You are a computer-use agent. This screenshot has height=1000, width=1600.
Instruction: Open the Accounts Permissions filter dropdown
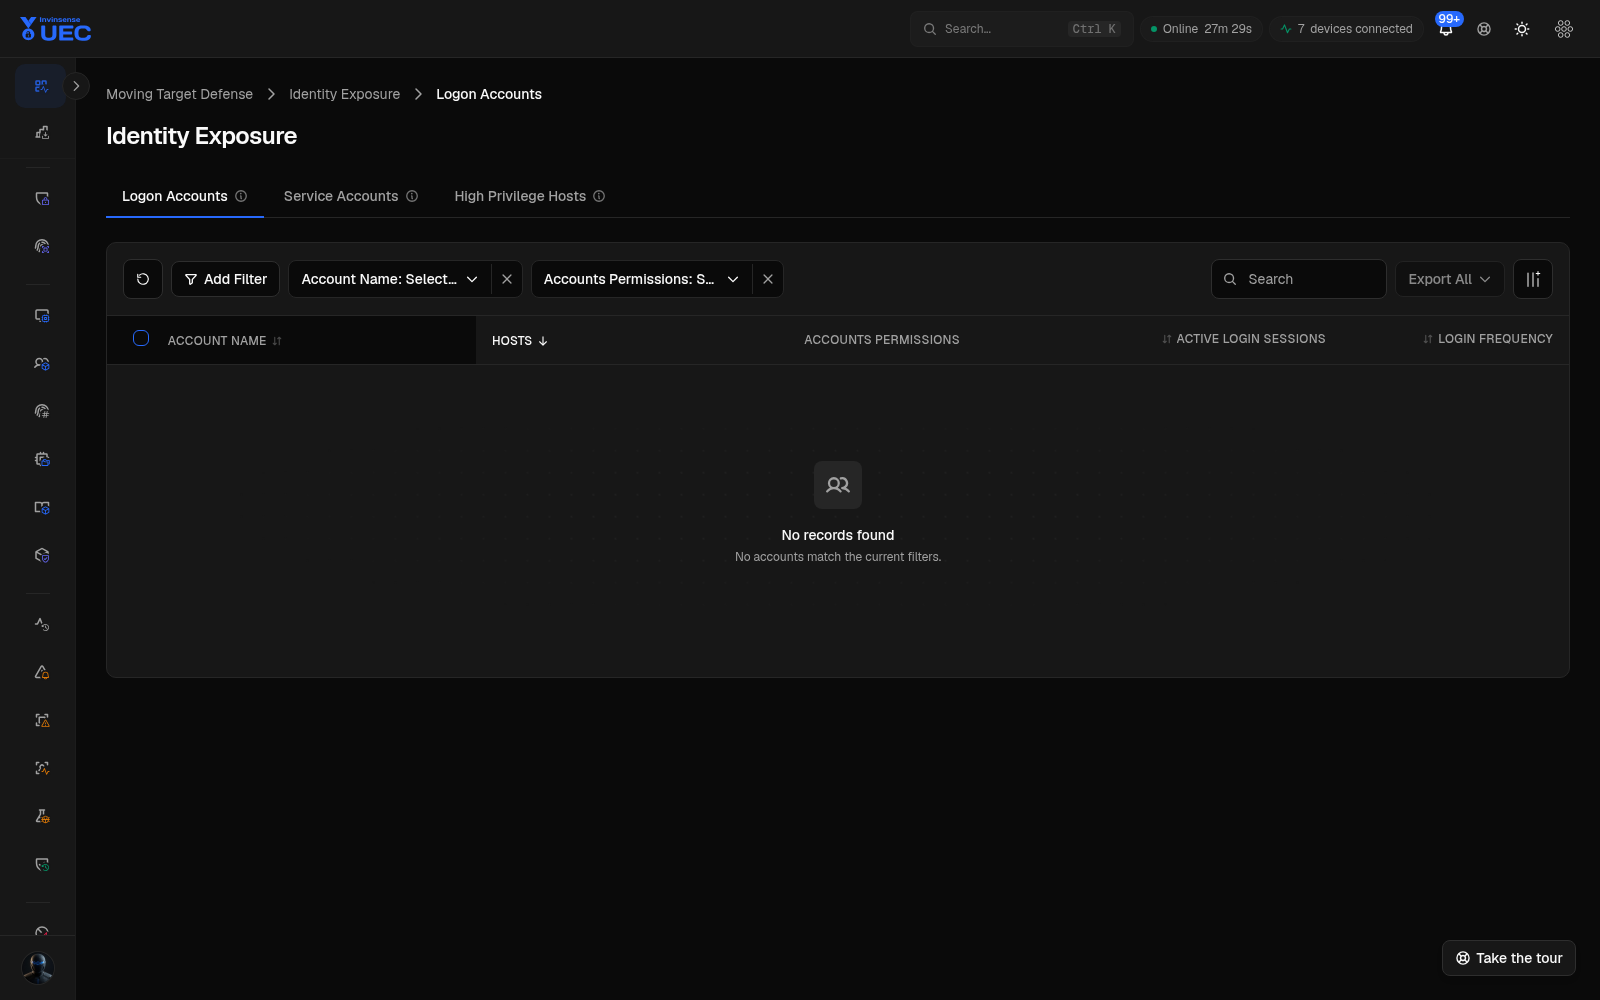coord(641,279)
